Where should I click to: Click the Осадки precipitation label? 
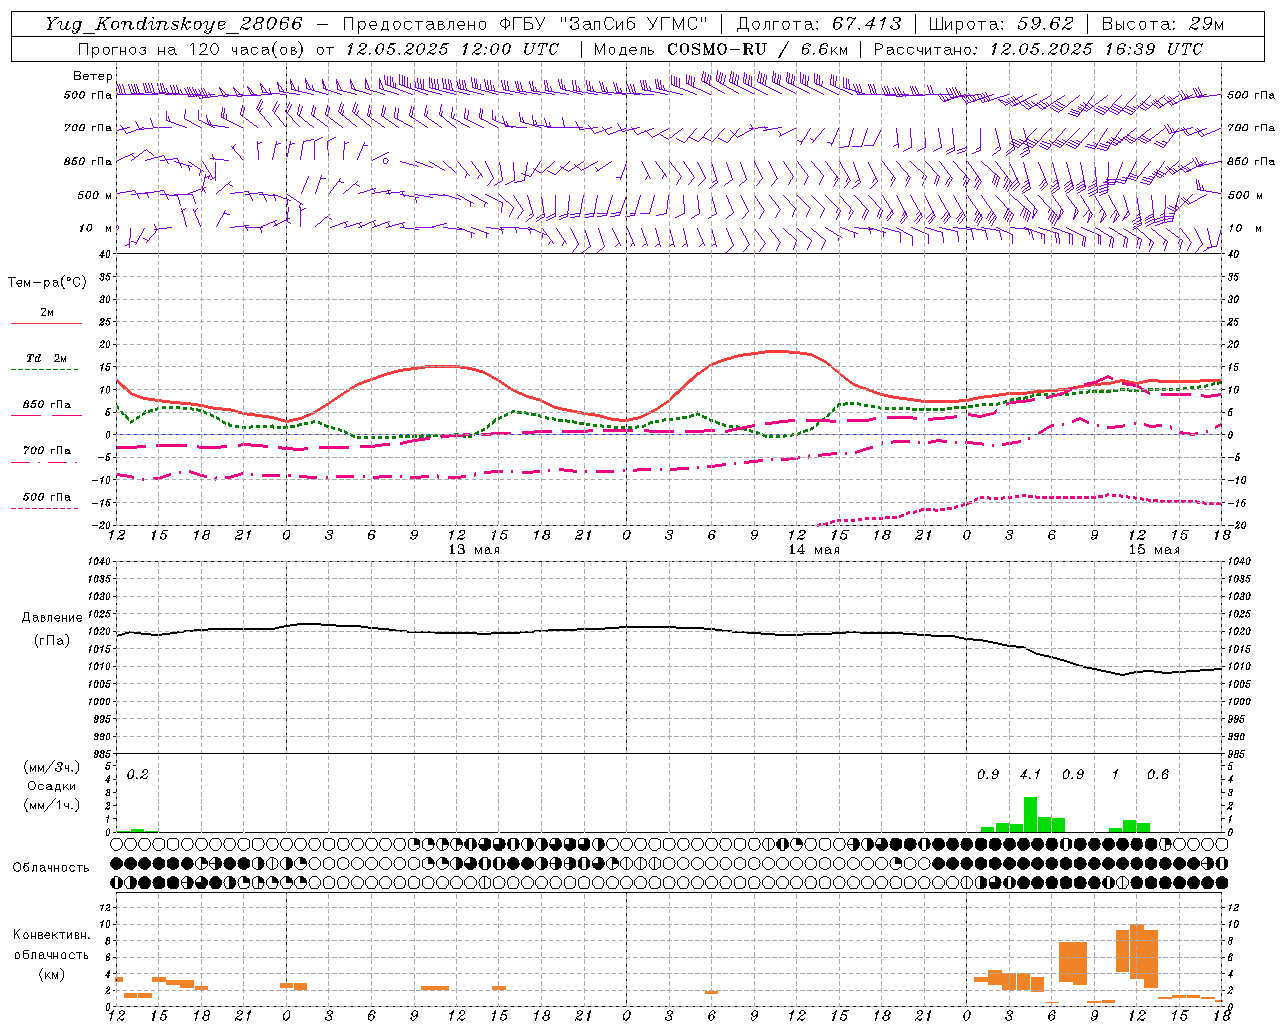51,786
